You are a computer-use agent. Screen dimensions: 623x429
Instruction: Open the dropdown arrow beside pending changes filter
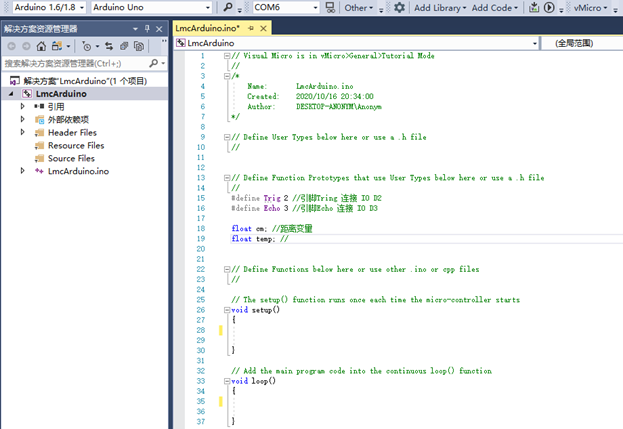(97, 46)
